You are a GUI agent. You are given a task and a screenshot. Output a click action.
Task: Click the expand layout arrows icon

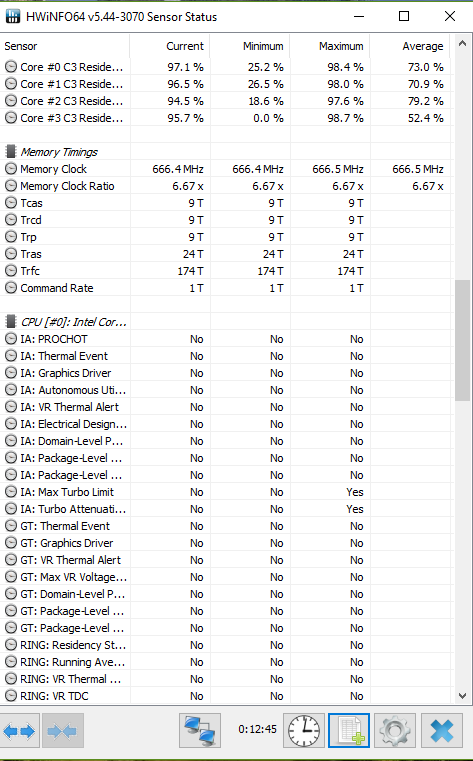point(20,730)
